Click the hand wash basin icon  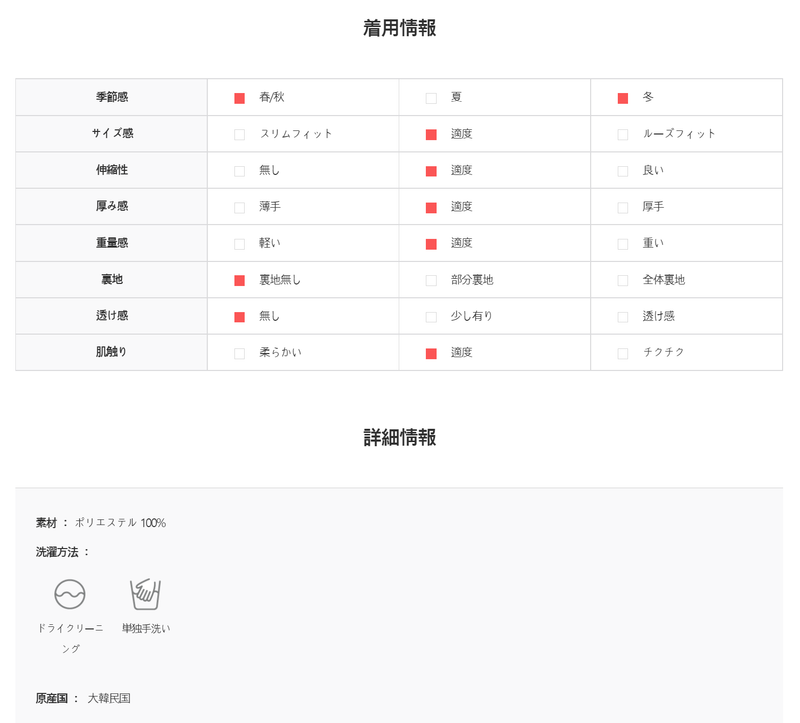[x=145, y=594]
